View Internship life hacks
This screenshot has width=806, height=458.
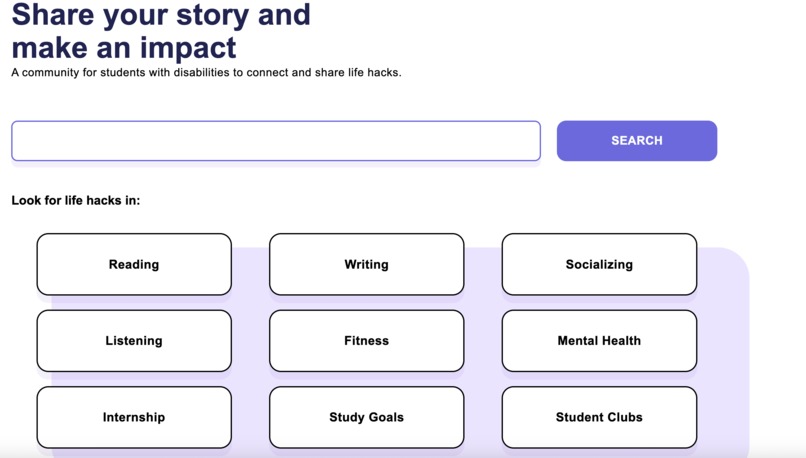tap(134, 417)
